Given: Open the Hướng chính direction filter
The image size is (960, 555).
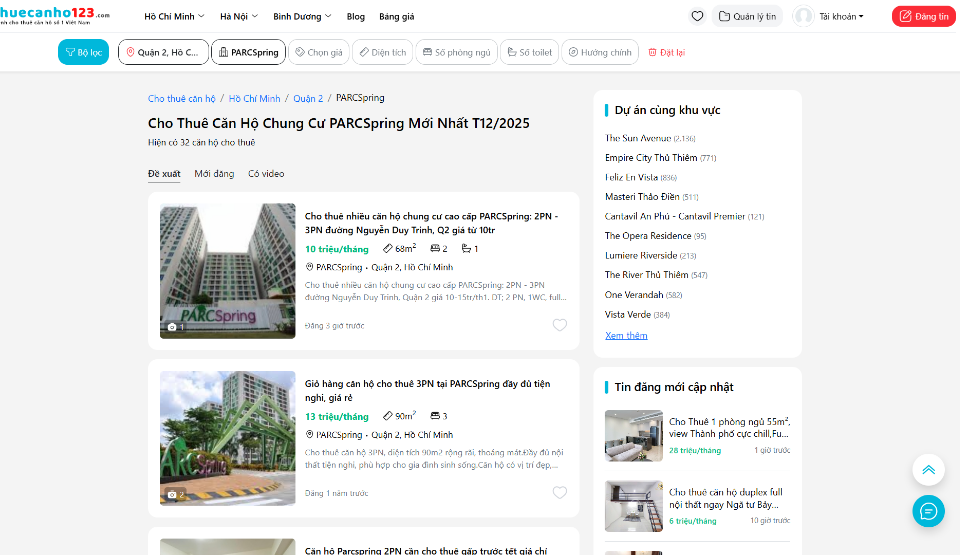Looking at the screenshot, I should pyautogui.click(x=600, y=52).
